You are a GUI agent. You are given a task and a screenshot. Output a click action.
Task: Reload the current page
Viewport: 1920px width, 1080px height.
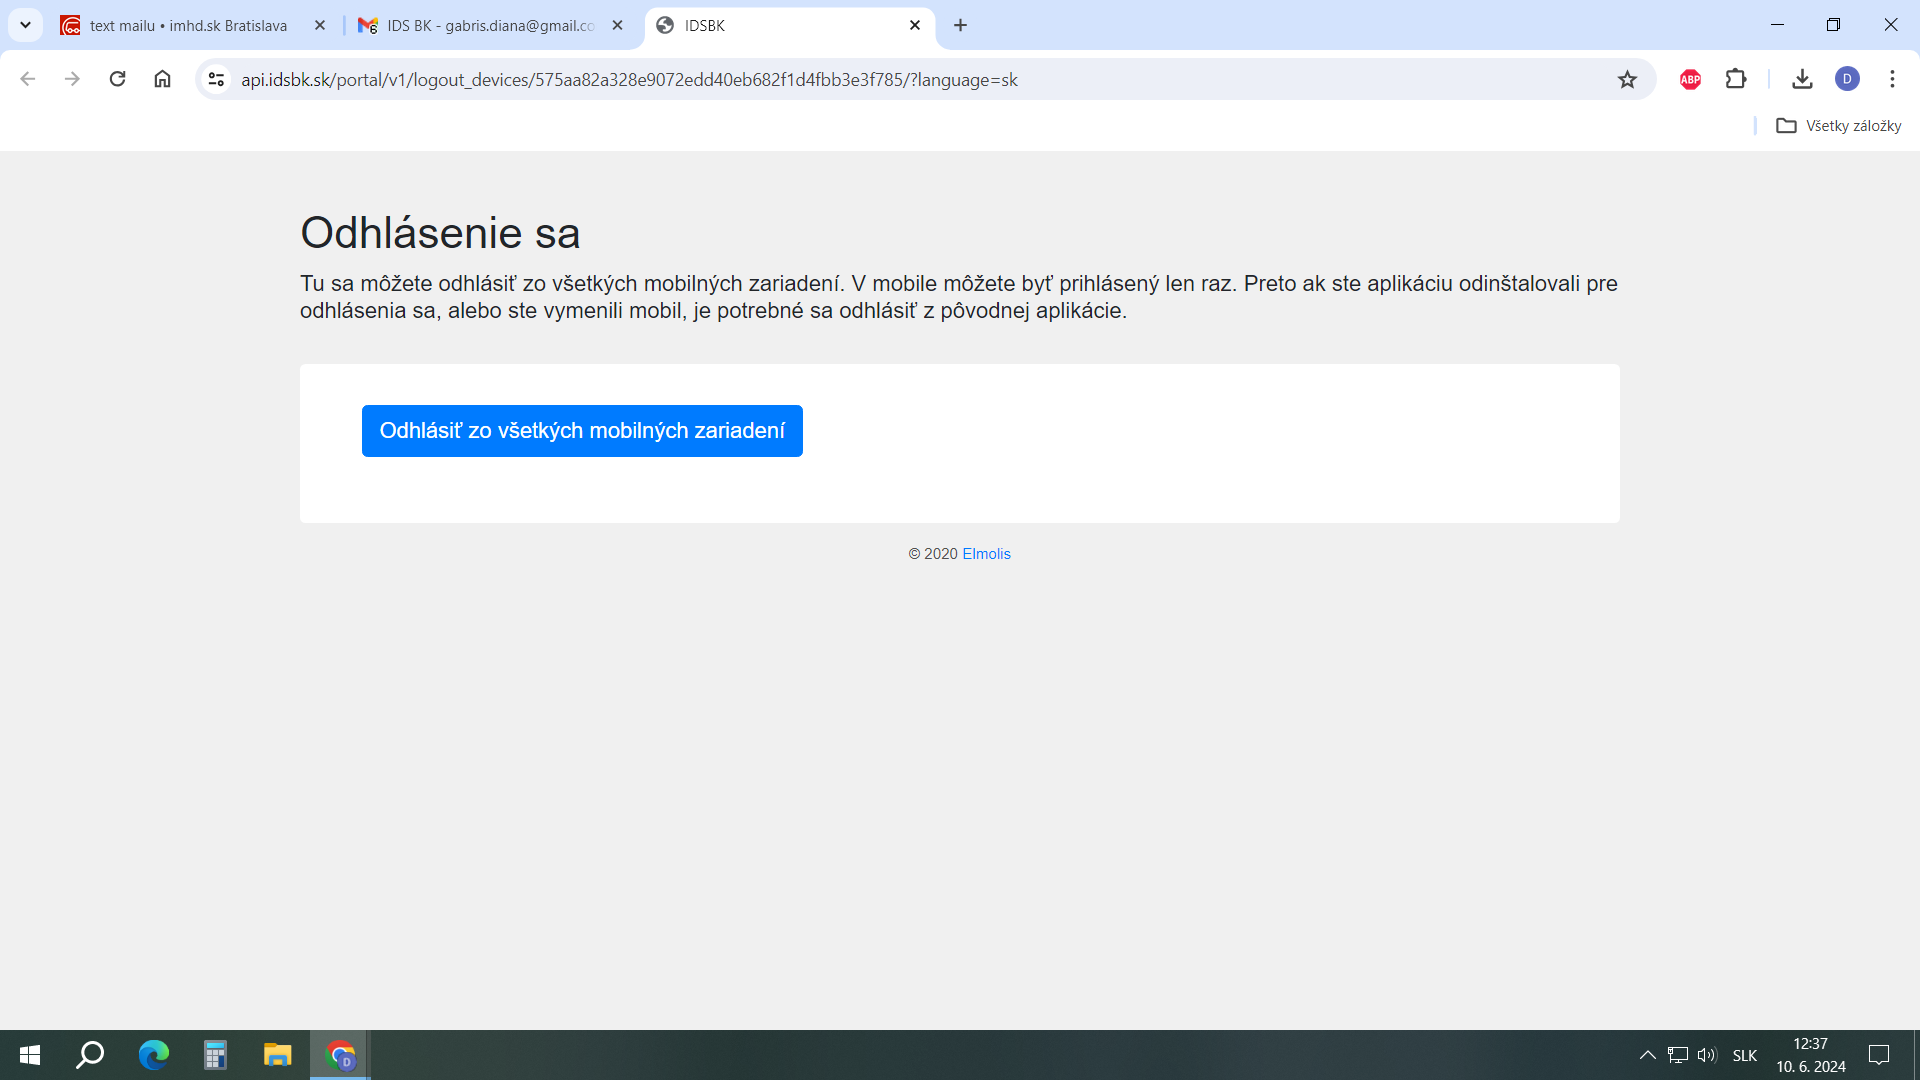click(x=117, y=79)
